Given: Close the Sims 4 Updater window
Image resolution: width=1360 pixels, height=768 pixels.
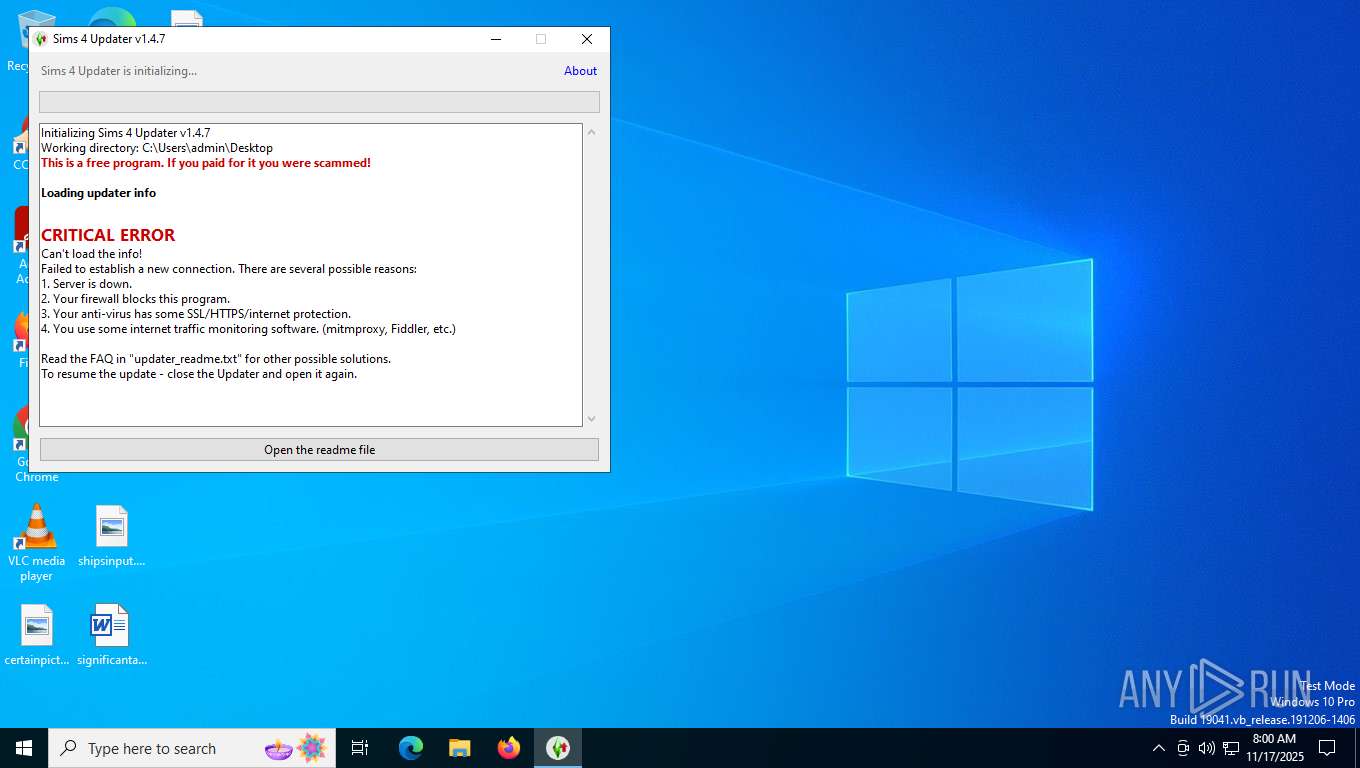Looking at the screenshot, I should pyautogui.click(x=587, y=39).
